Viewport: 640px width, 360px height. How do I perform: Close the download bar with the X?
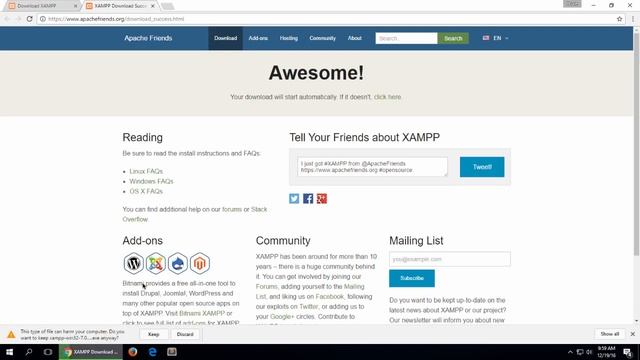633,334
